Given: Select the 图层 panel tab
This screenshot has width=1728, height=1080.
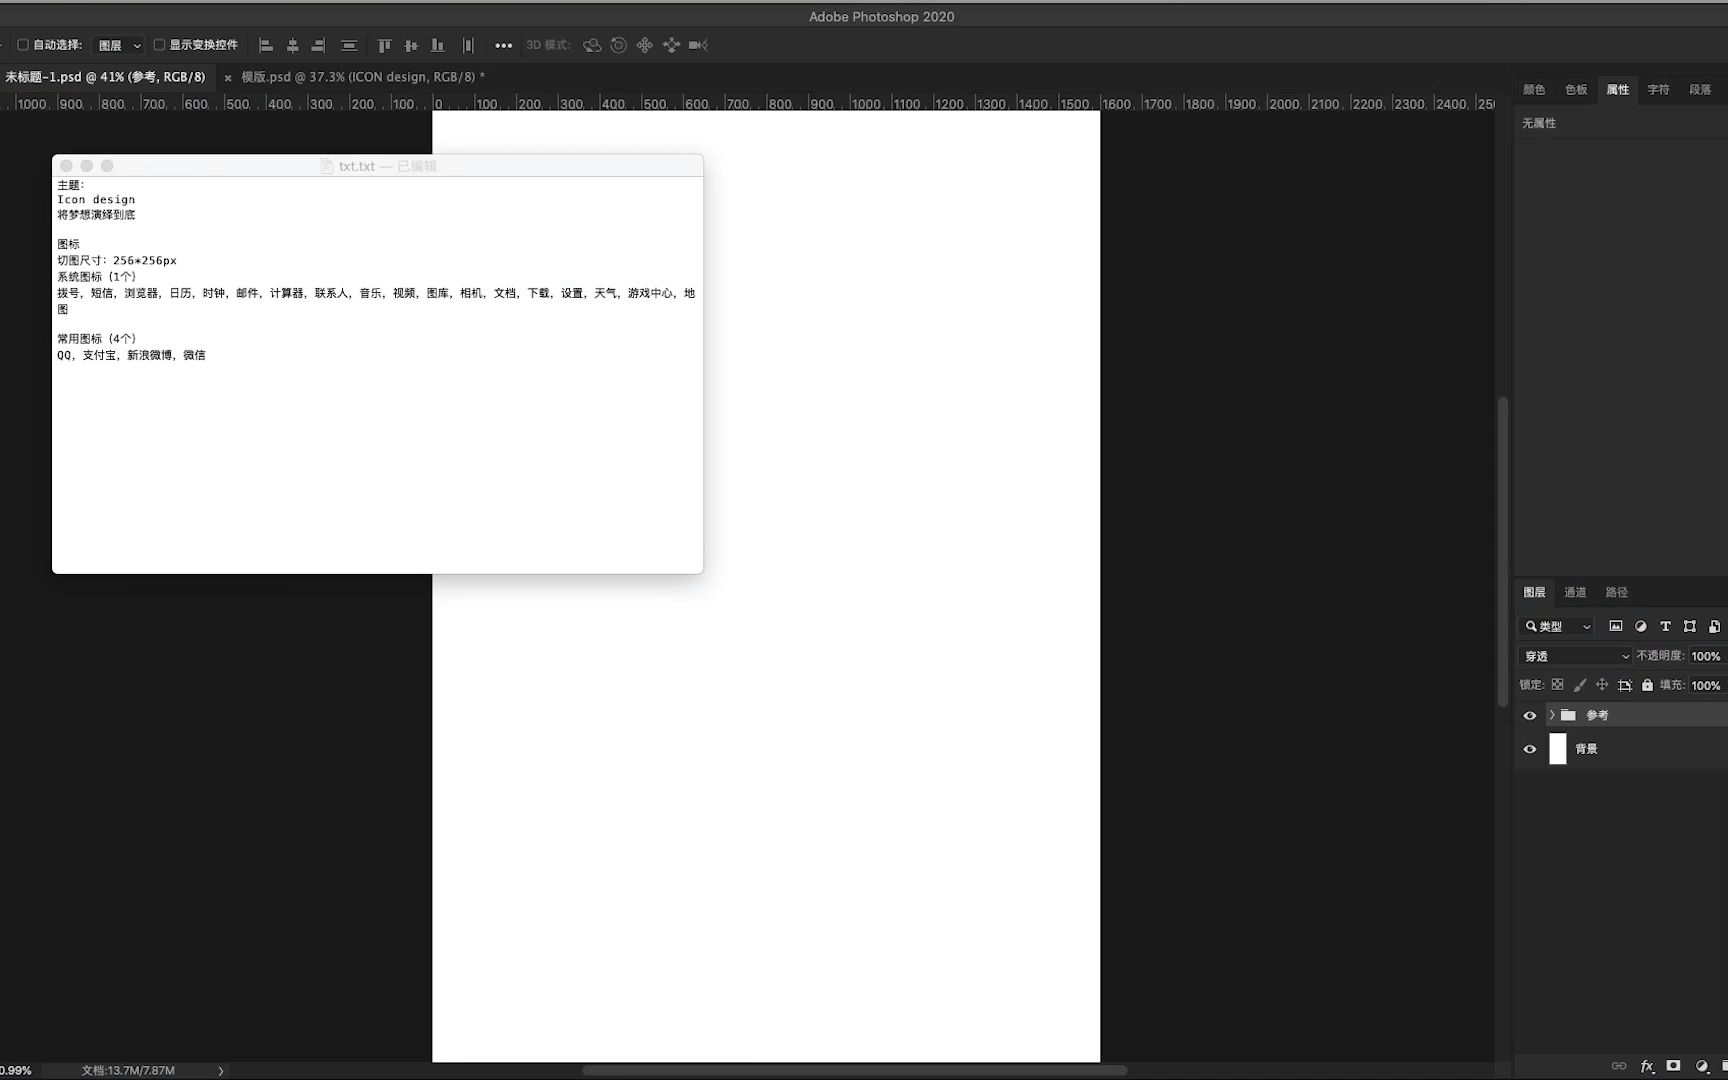Looking at the screenshot, I should pos(1534,592).
